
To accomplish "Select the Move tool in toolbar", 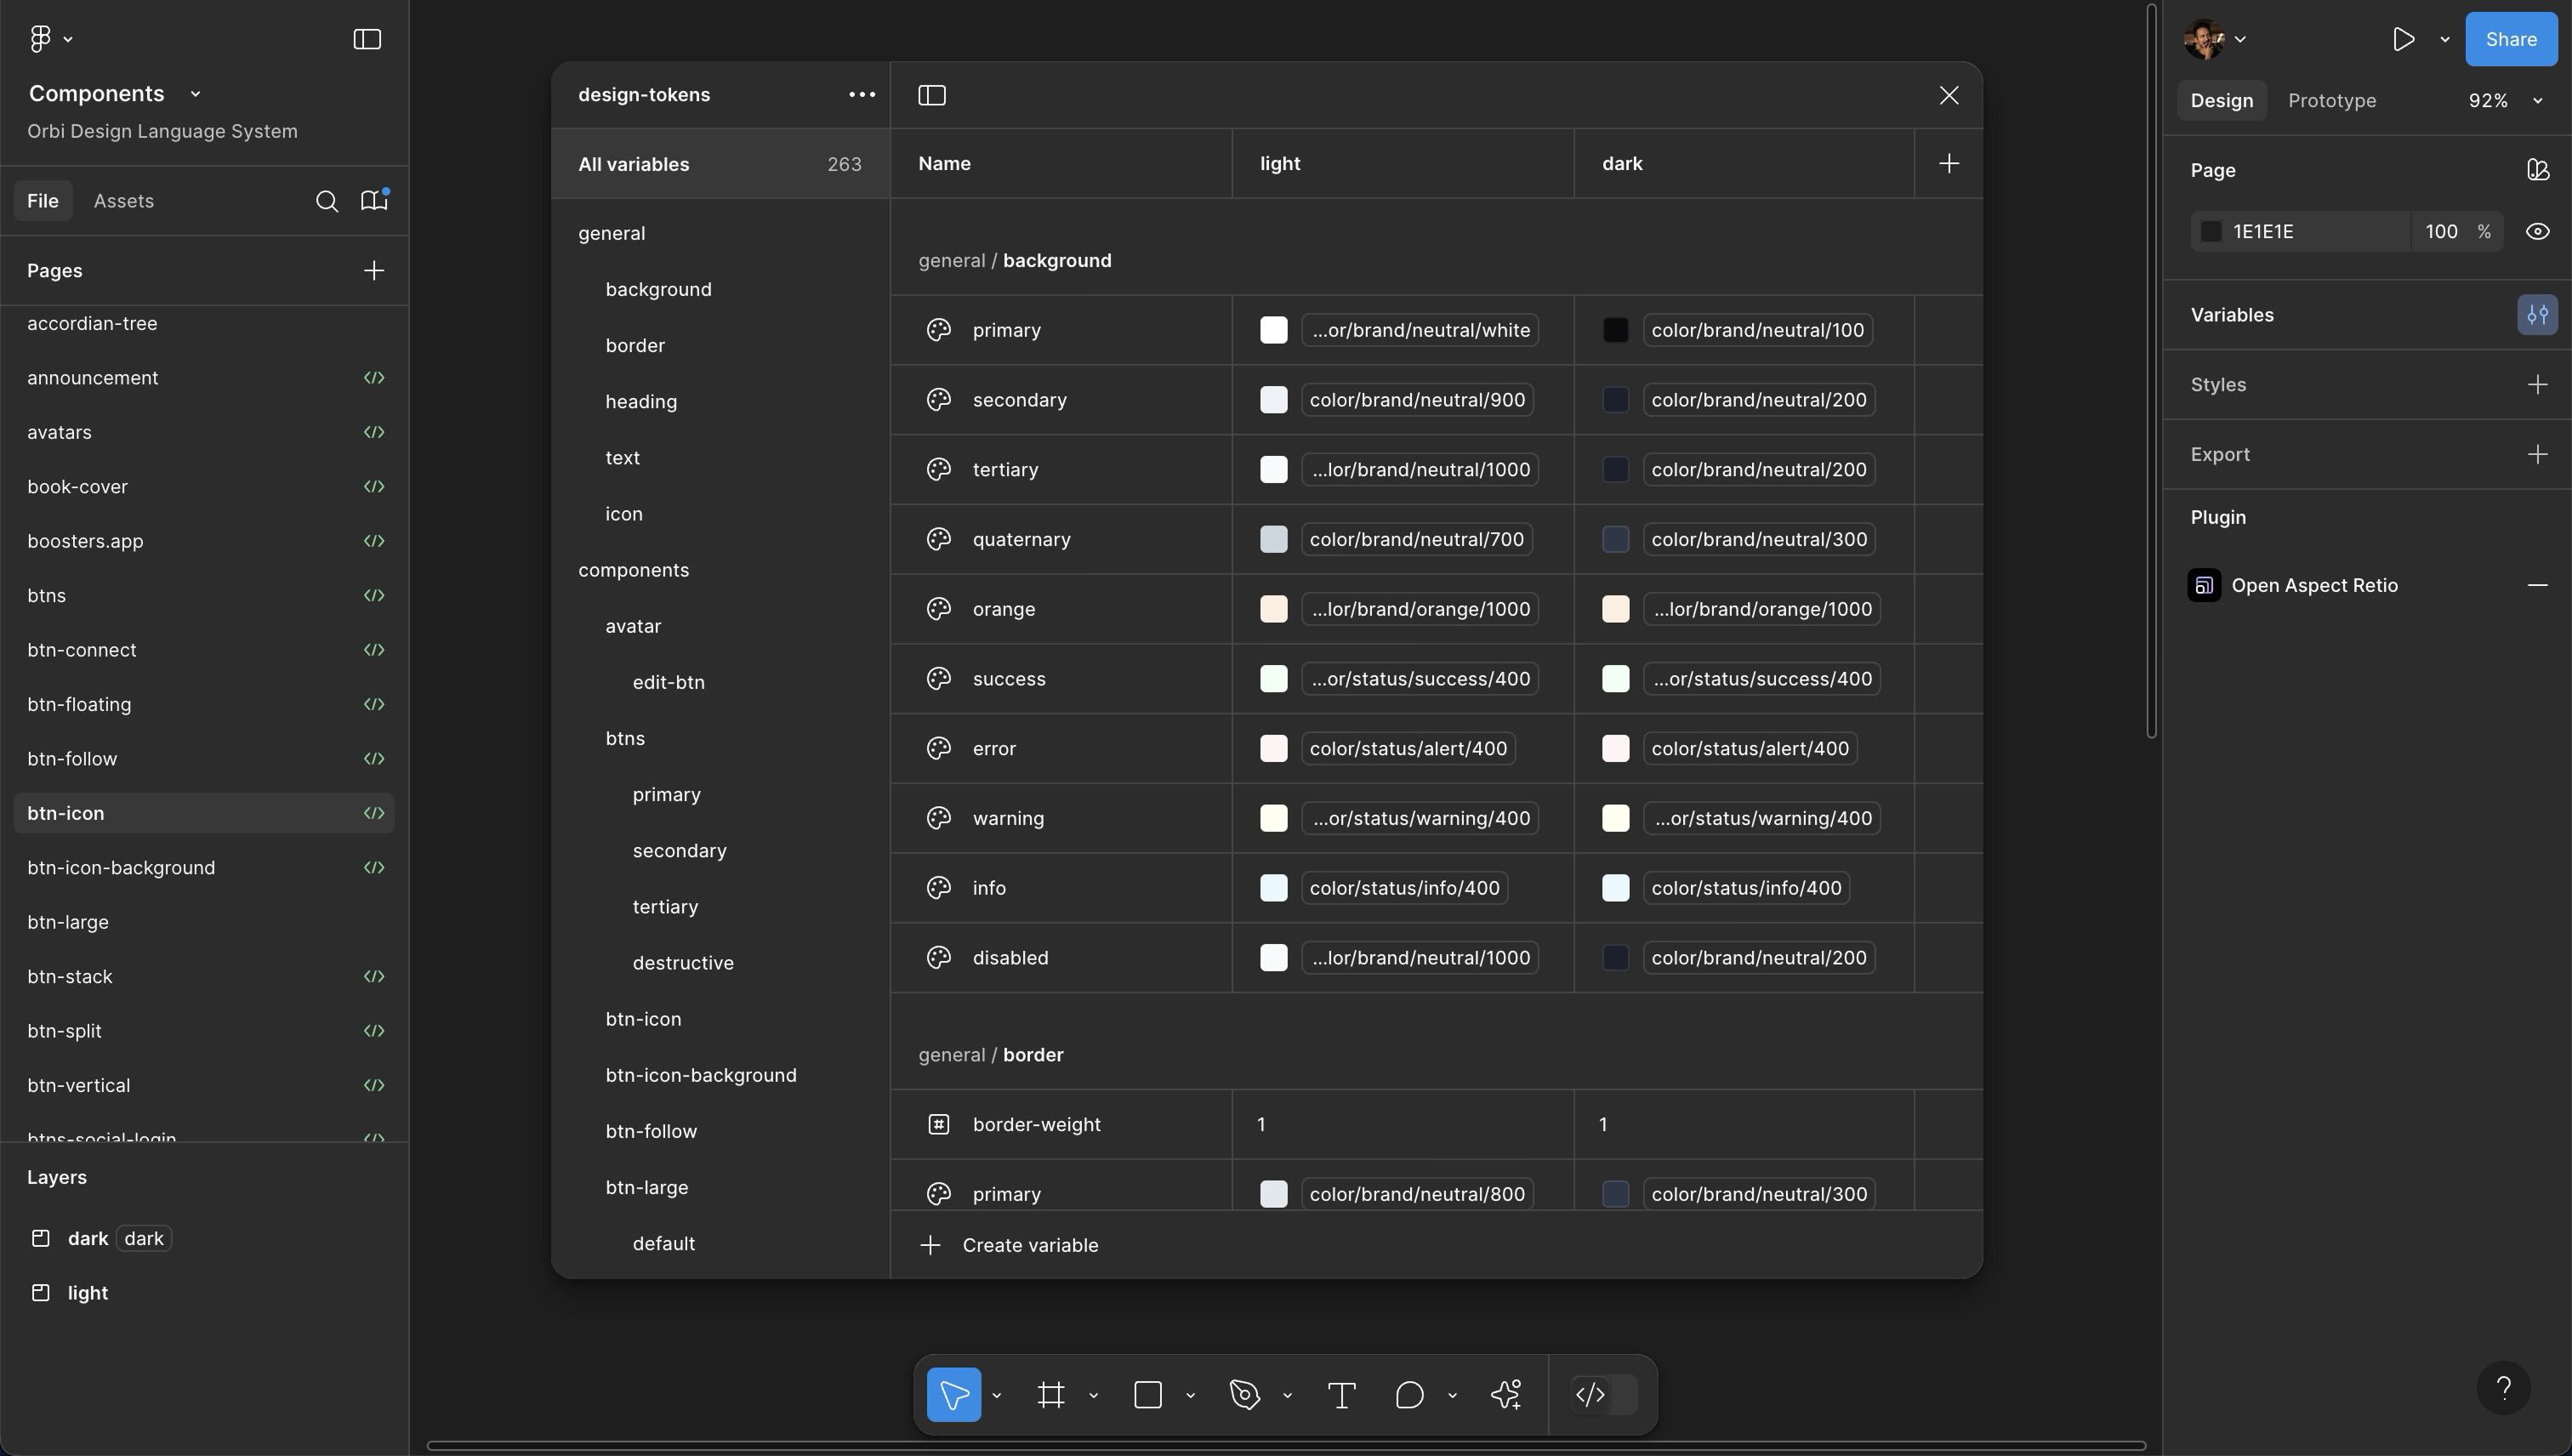I will pos(953,1395).
